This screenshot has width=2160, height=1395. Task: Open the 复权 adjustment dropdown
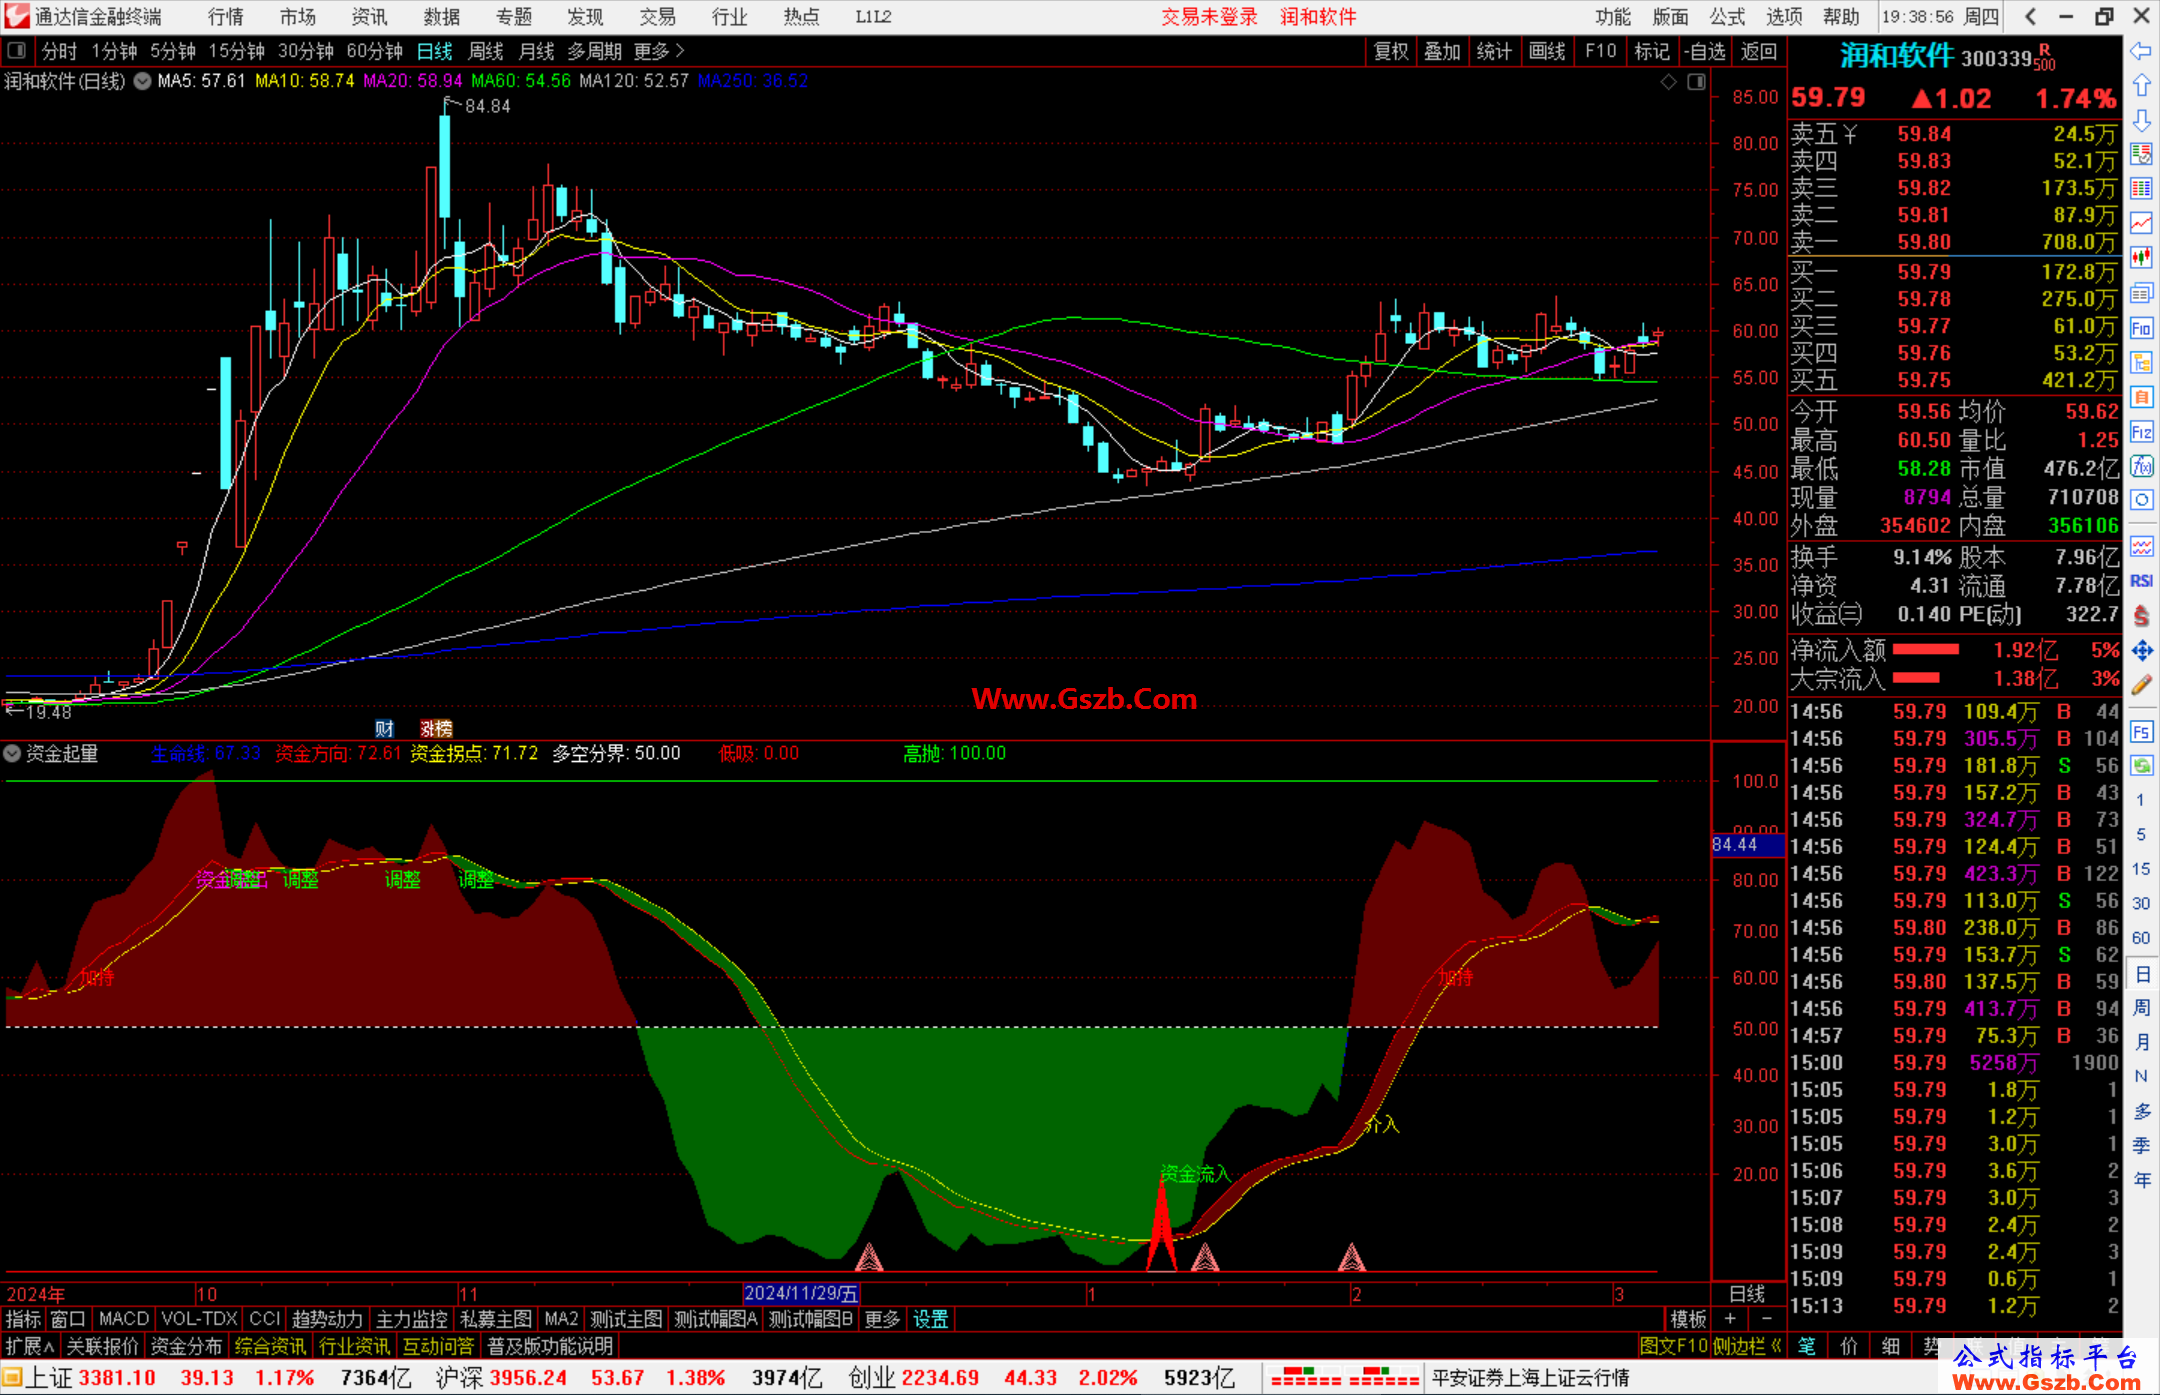click(x=1391, y=51)
